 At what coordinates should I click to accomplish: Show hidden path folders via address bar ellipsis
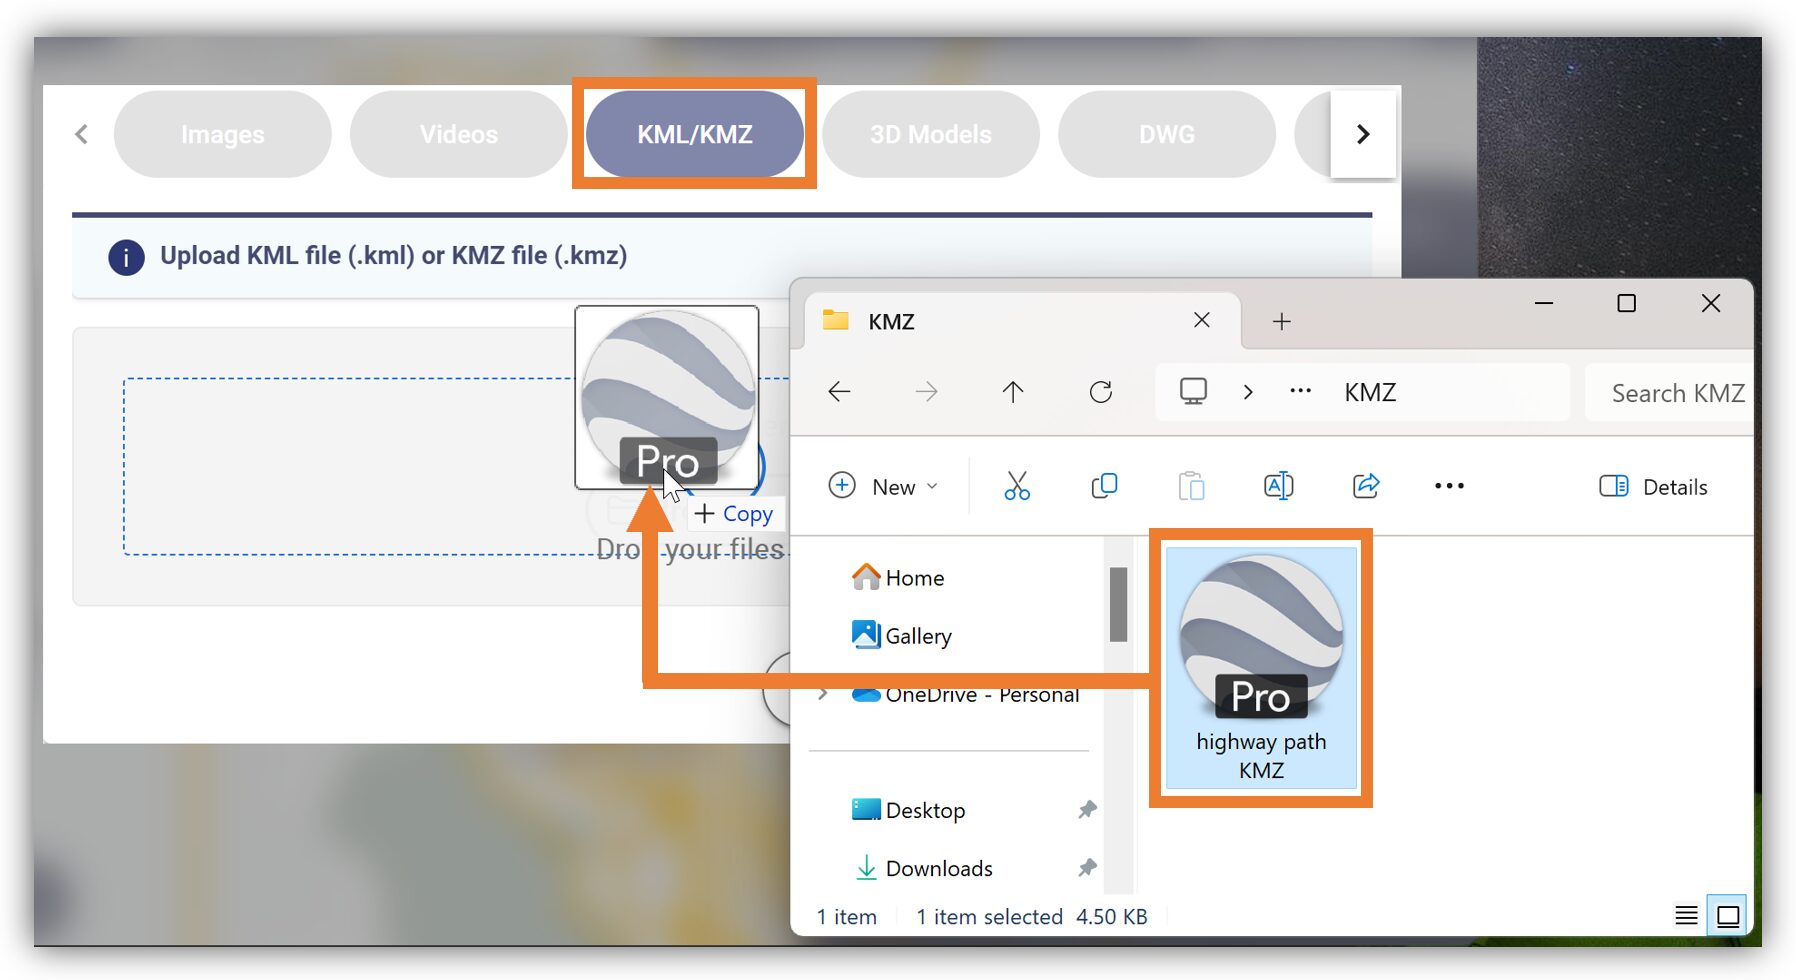(x=1301, y=391)
